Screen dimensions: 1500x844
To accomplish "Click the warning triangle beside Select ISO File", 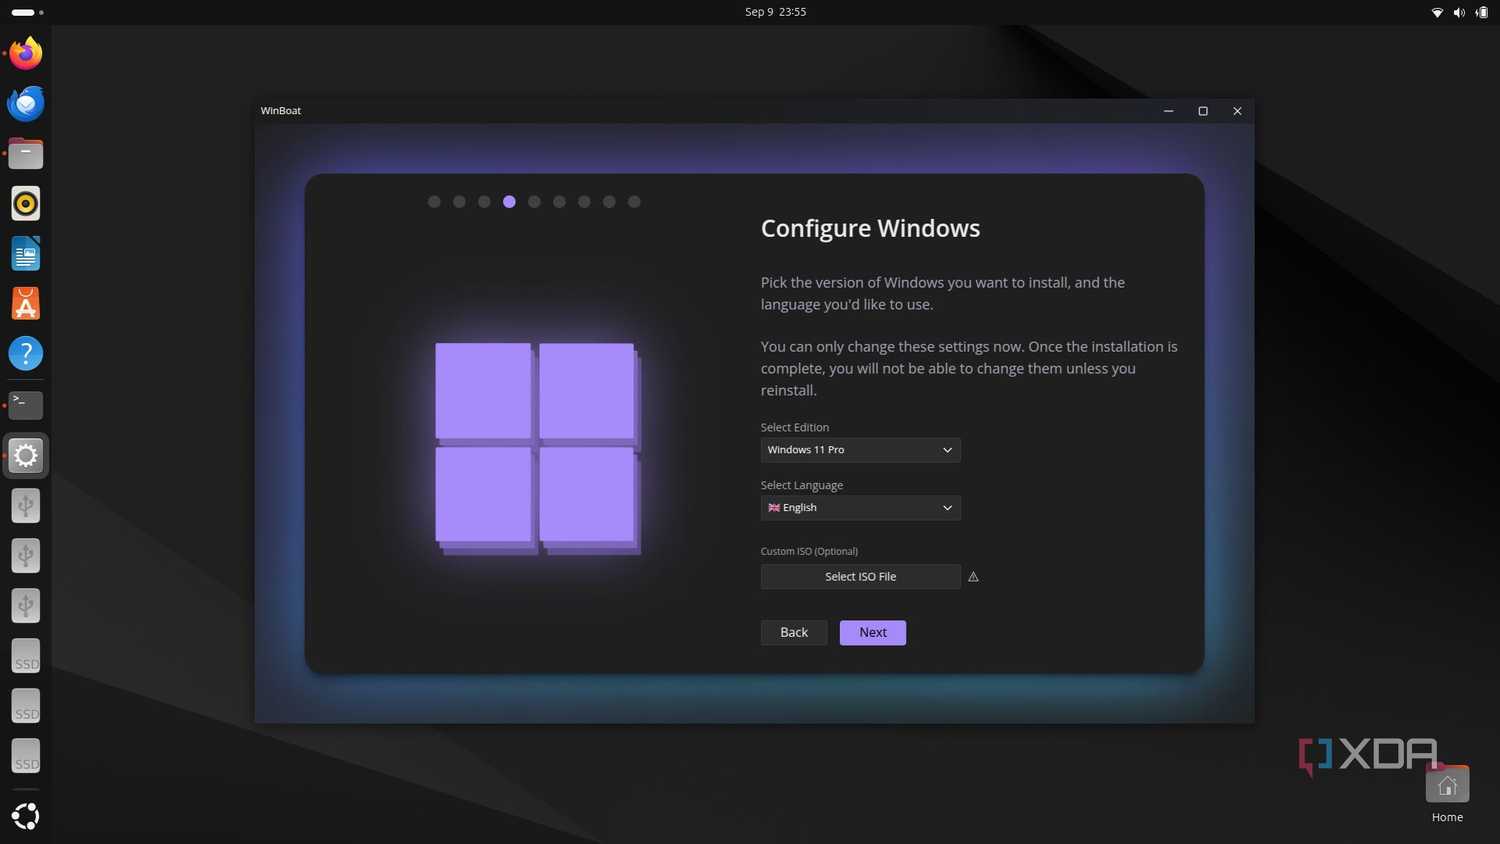I will pos(973,577).
